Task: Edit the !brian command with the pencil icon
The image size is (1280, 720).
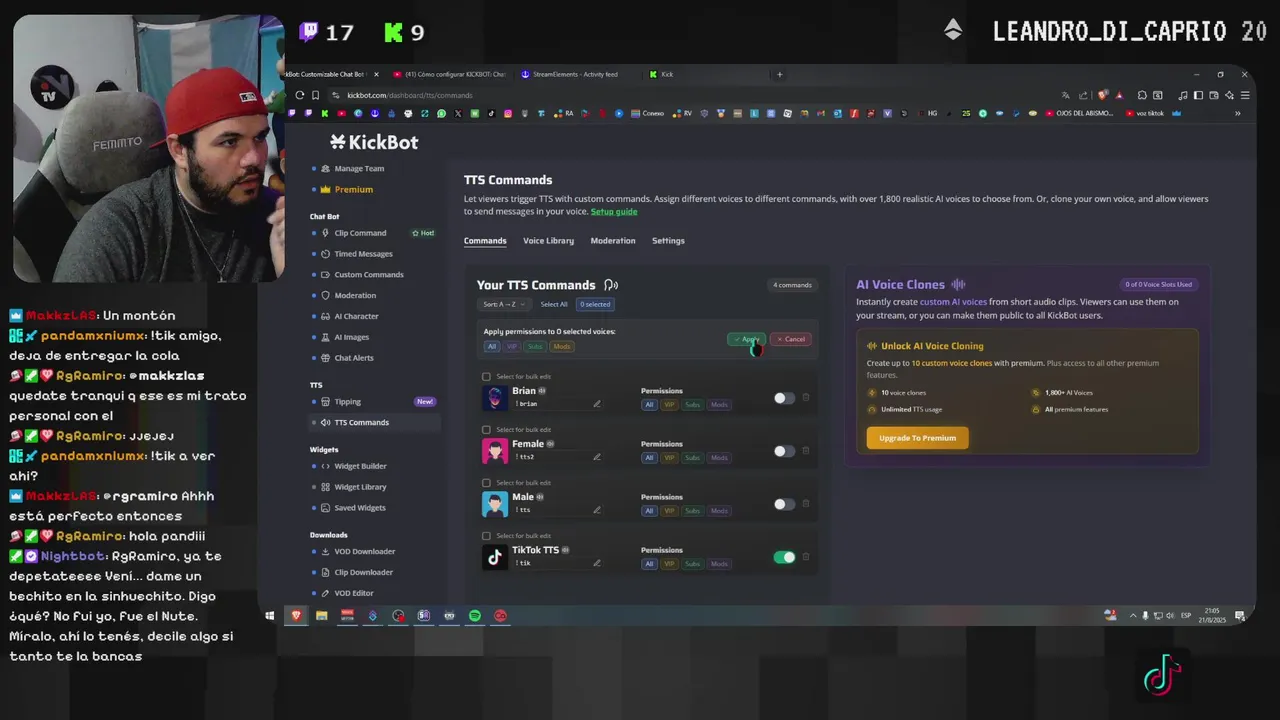Action: point(597,404)
